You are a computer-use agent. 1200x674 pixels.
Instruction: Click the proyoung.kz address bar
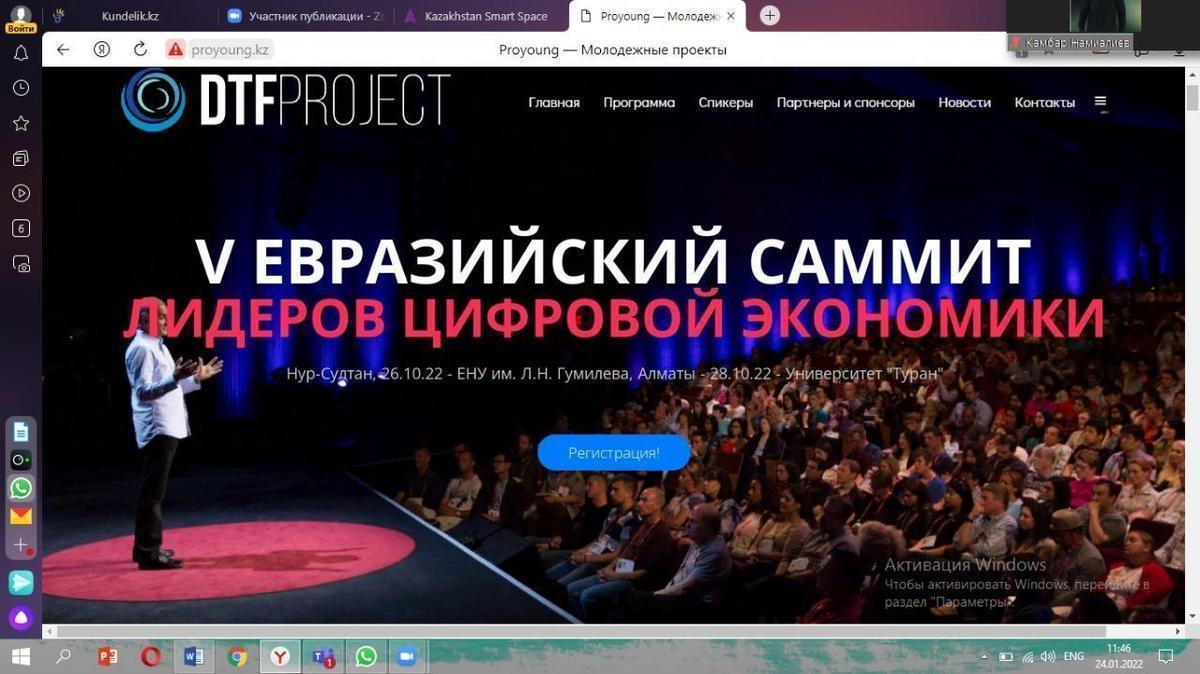click(x=230, y=49)
